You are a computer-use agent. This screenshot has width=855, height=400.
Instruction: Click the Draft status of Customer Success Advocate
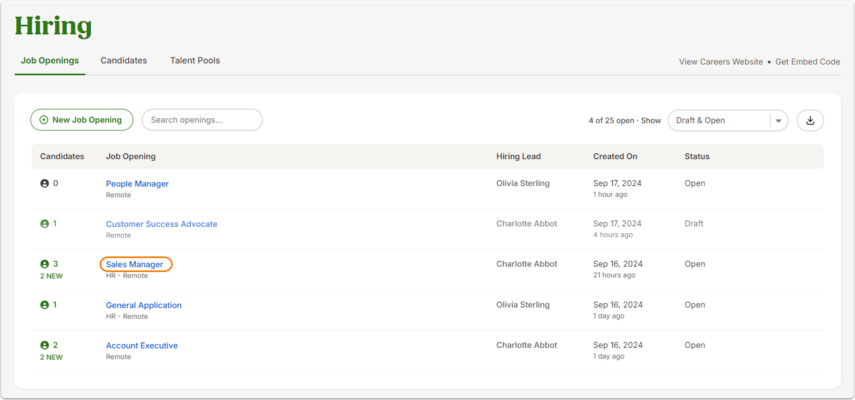pyautogui.click(x=694, y=223)
